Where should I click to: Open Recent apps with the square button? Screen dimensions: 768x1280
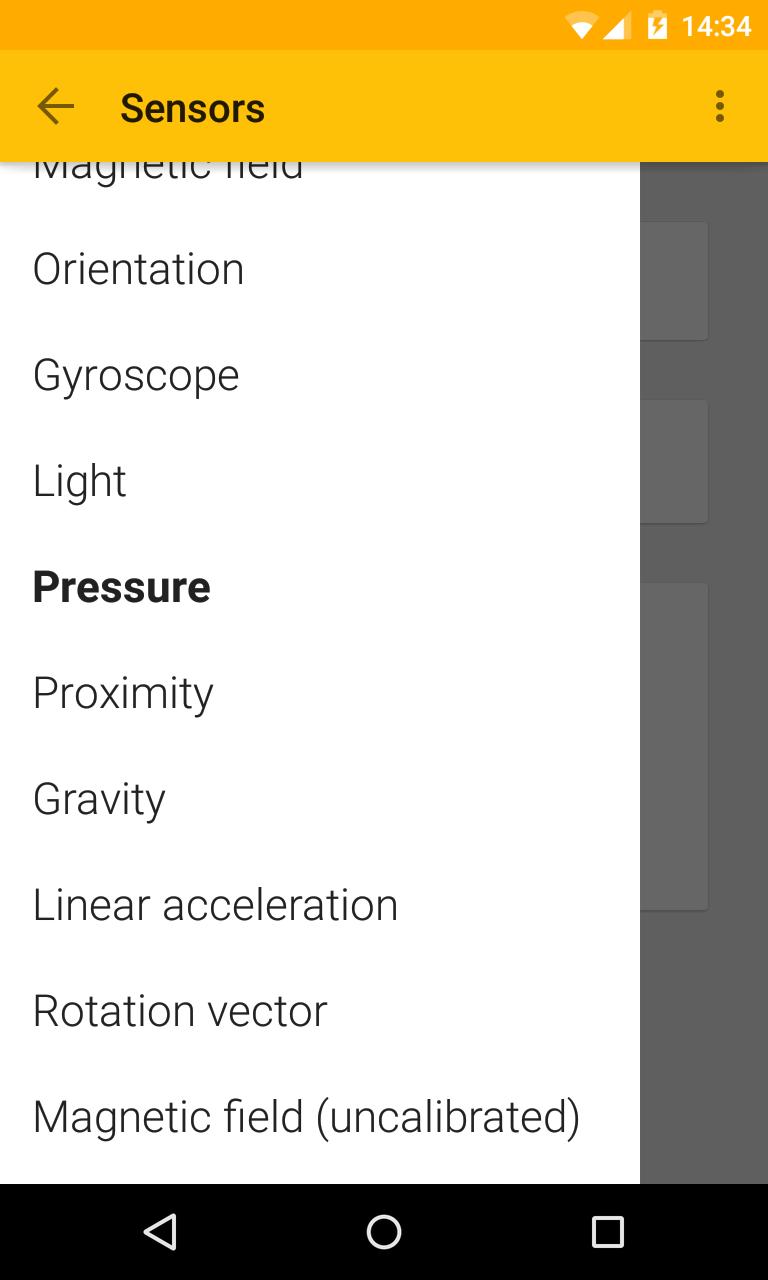606,1232
